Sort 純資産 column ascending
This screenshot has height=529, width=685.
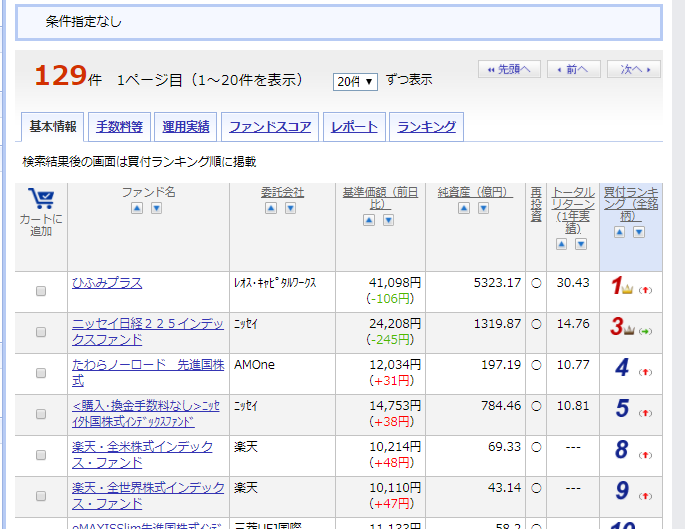[464, 208]
